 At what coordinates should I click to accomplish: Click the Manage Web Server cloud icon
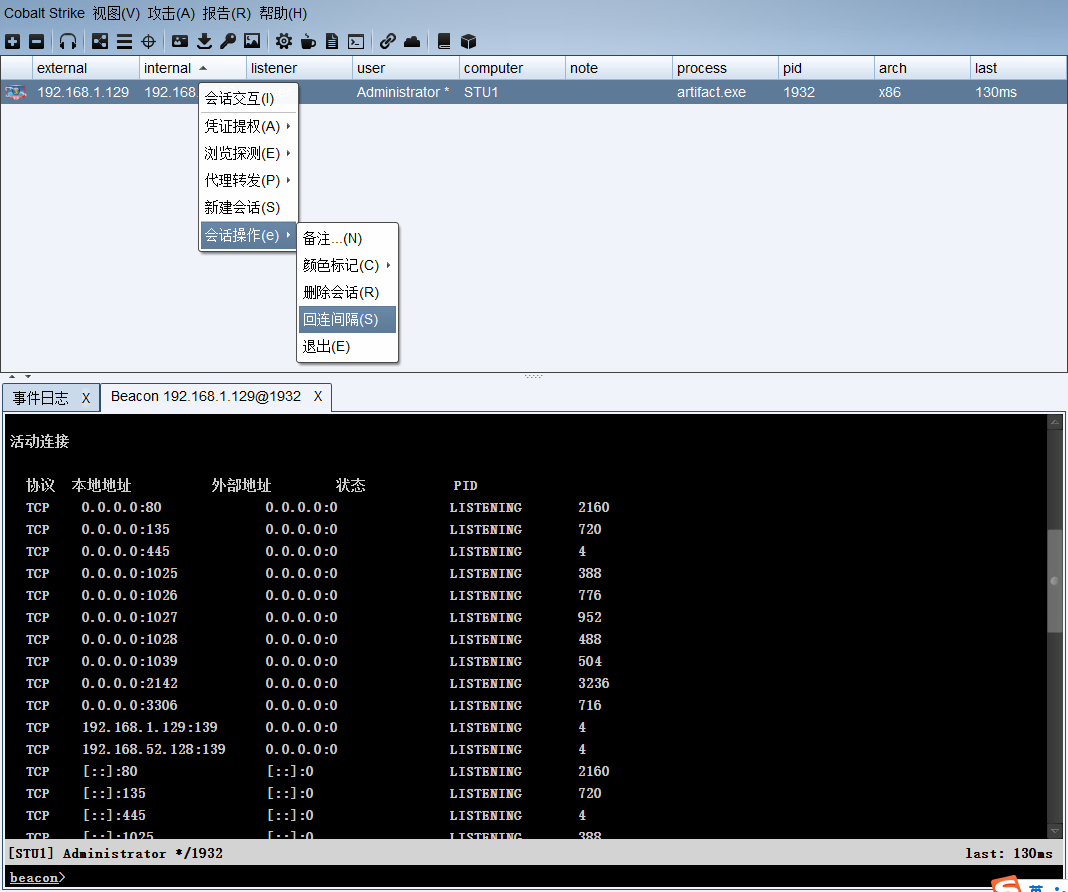point(412,42)
